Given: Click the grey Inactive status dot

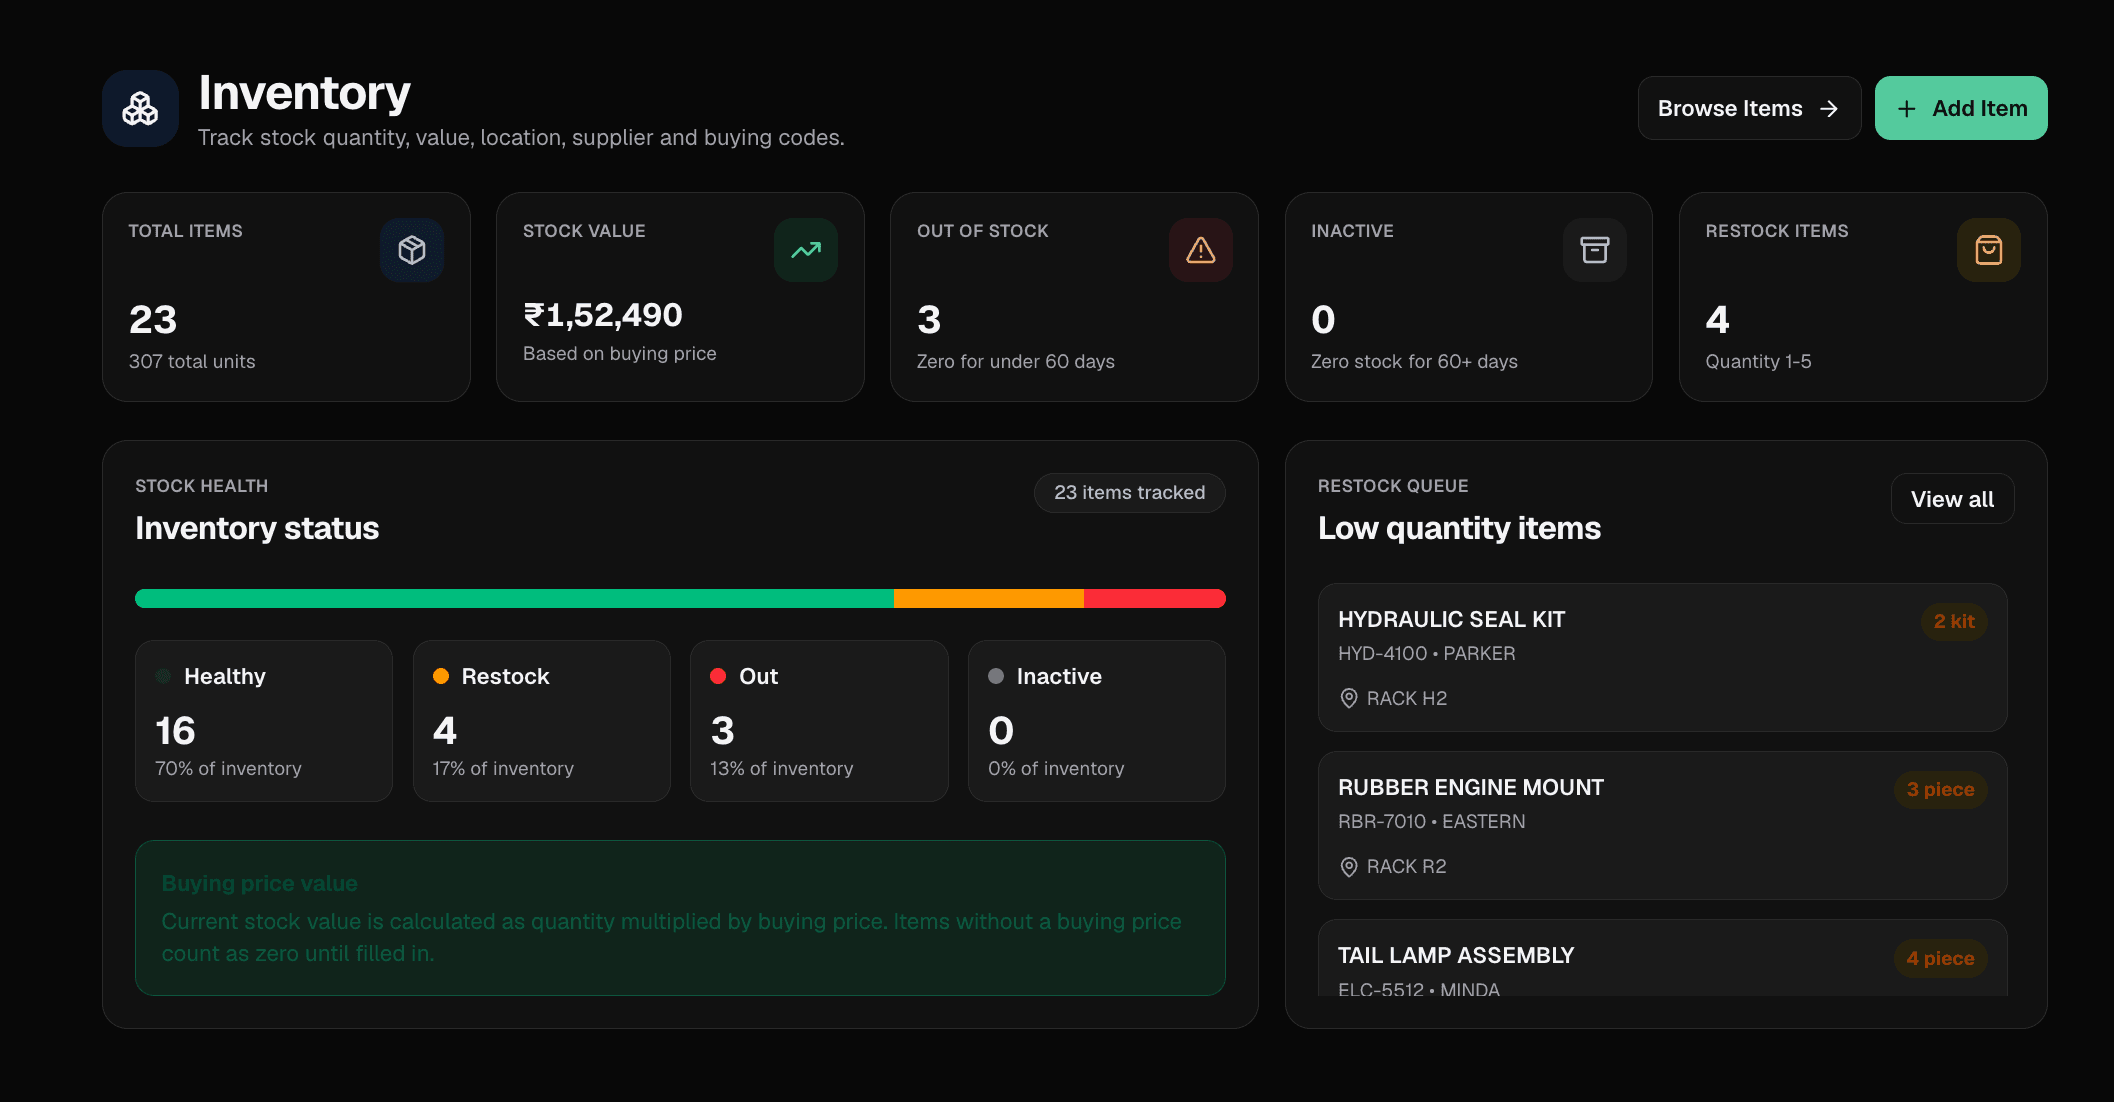Looking at the screenshot, I should pyautogui.click(x=996, y=676).
